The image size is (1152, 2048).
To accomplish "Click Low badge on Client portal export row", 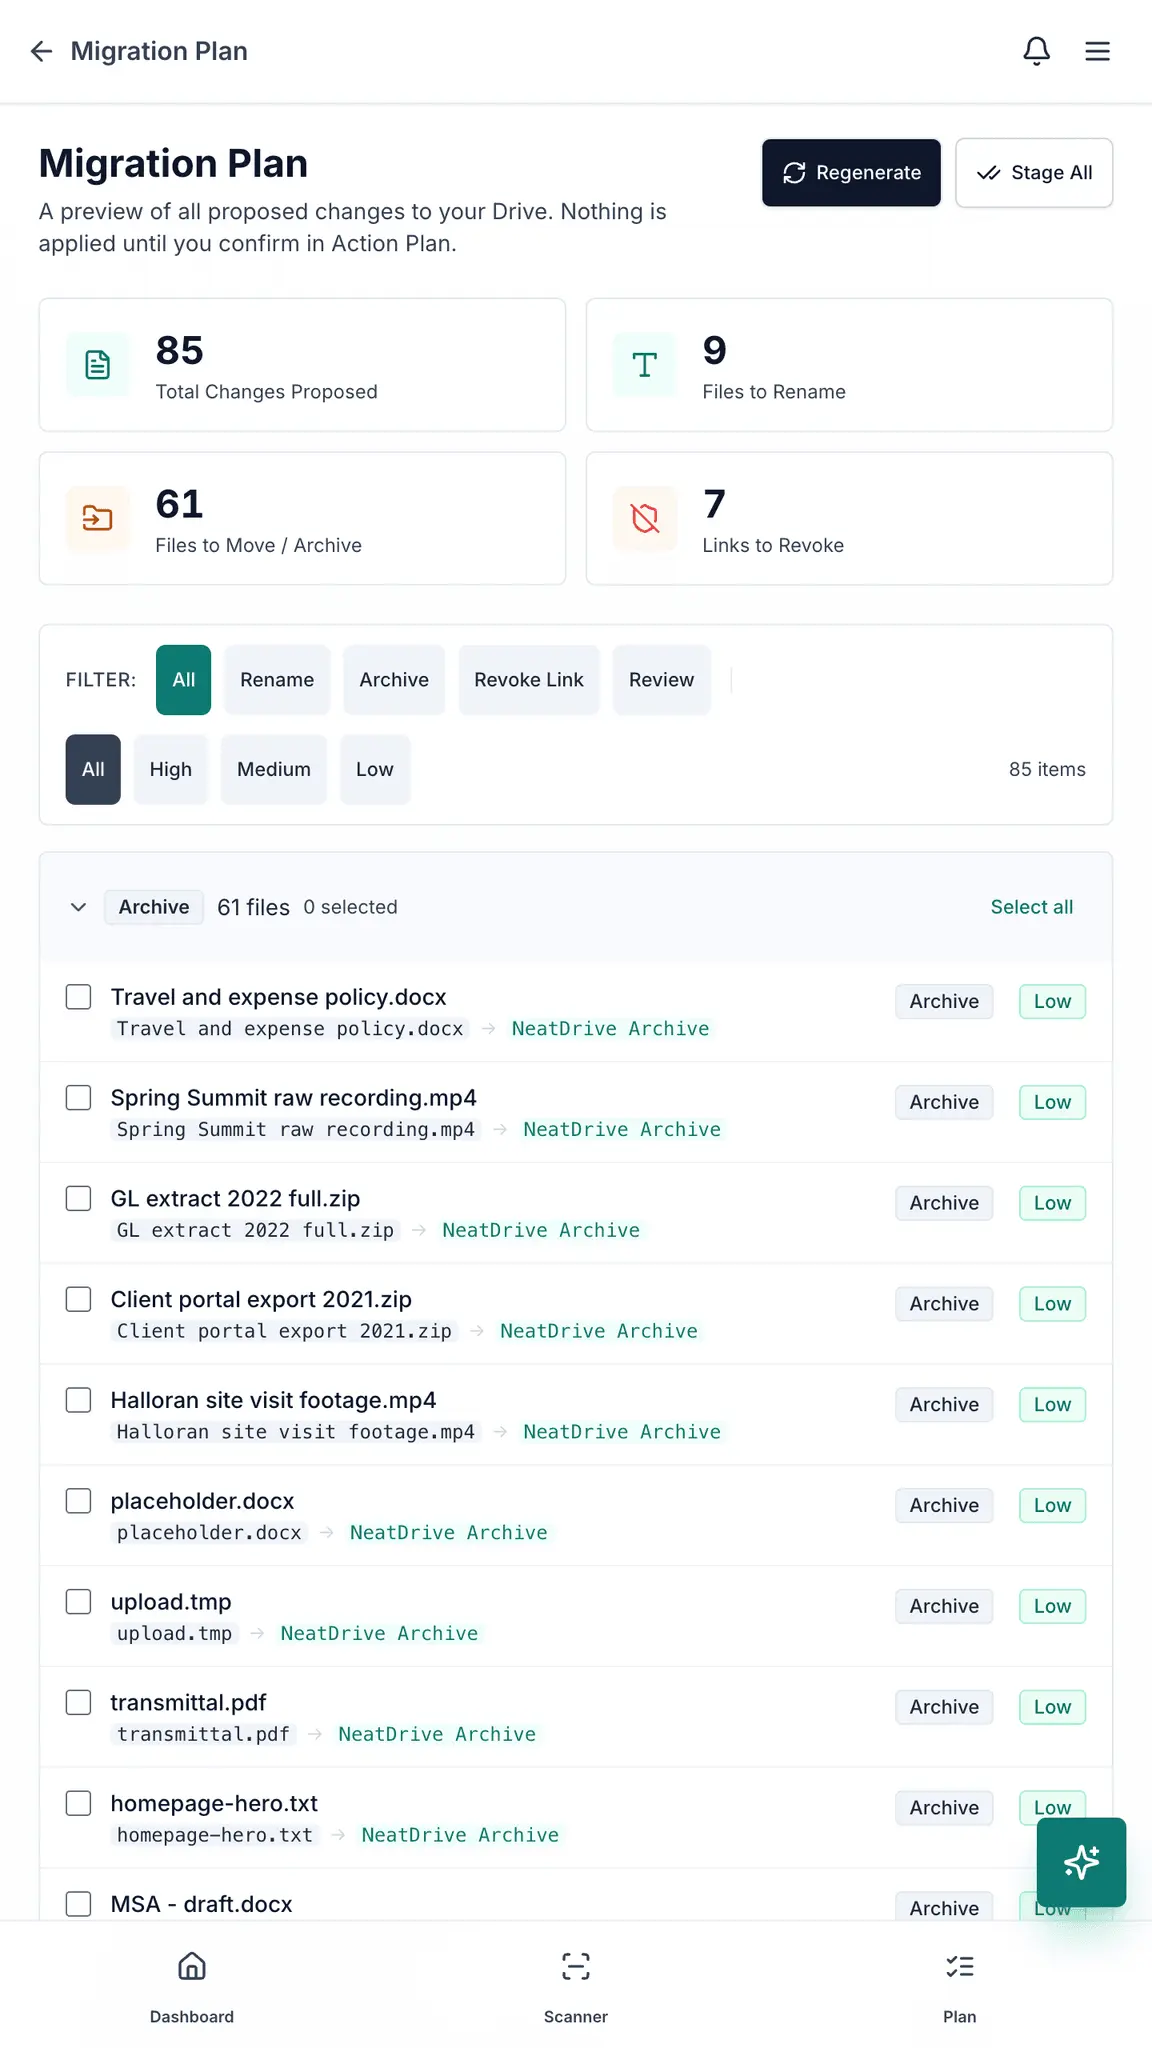I will point(1052,1304).
